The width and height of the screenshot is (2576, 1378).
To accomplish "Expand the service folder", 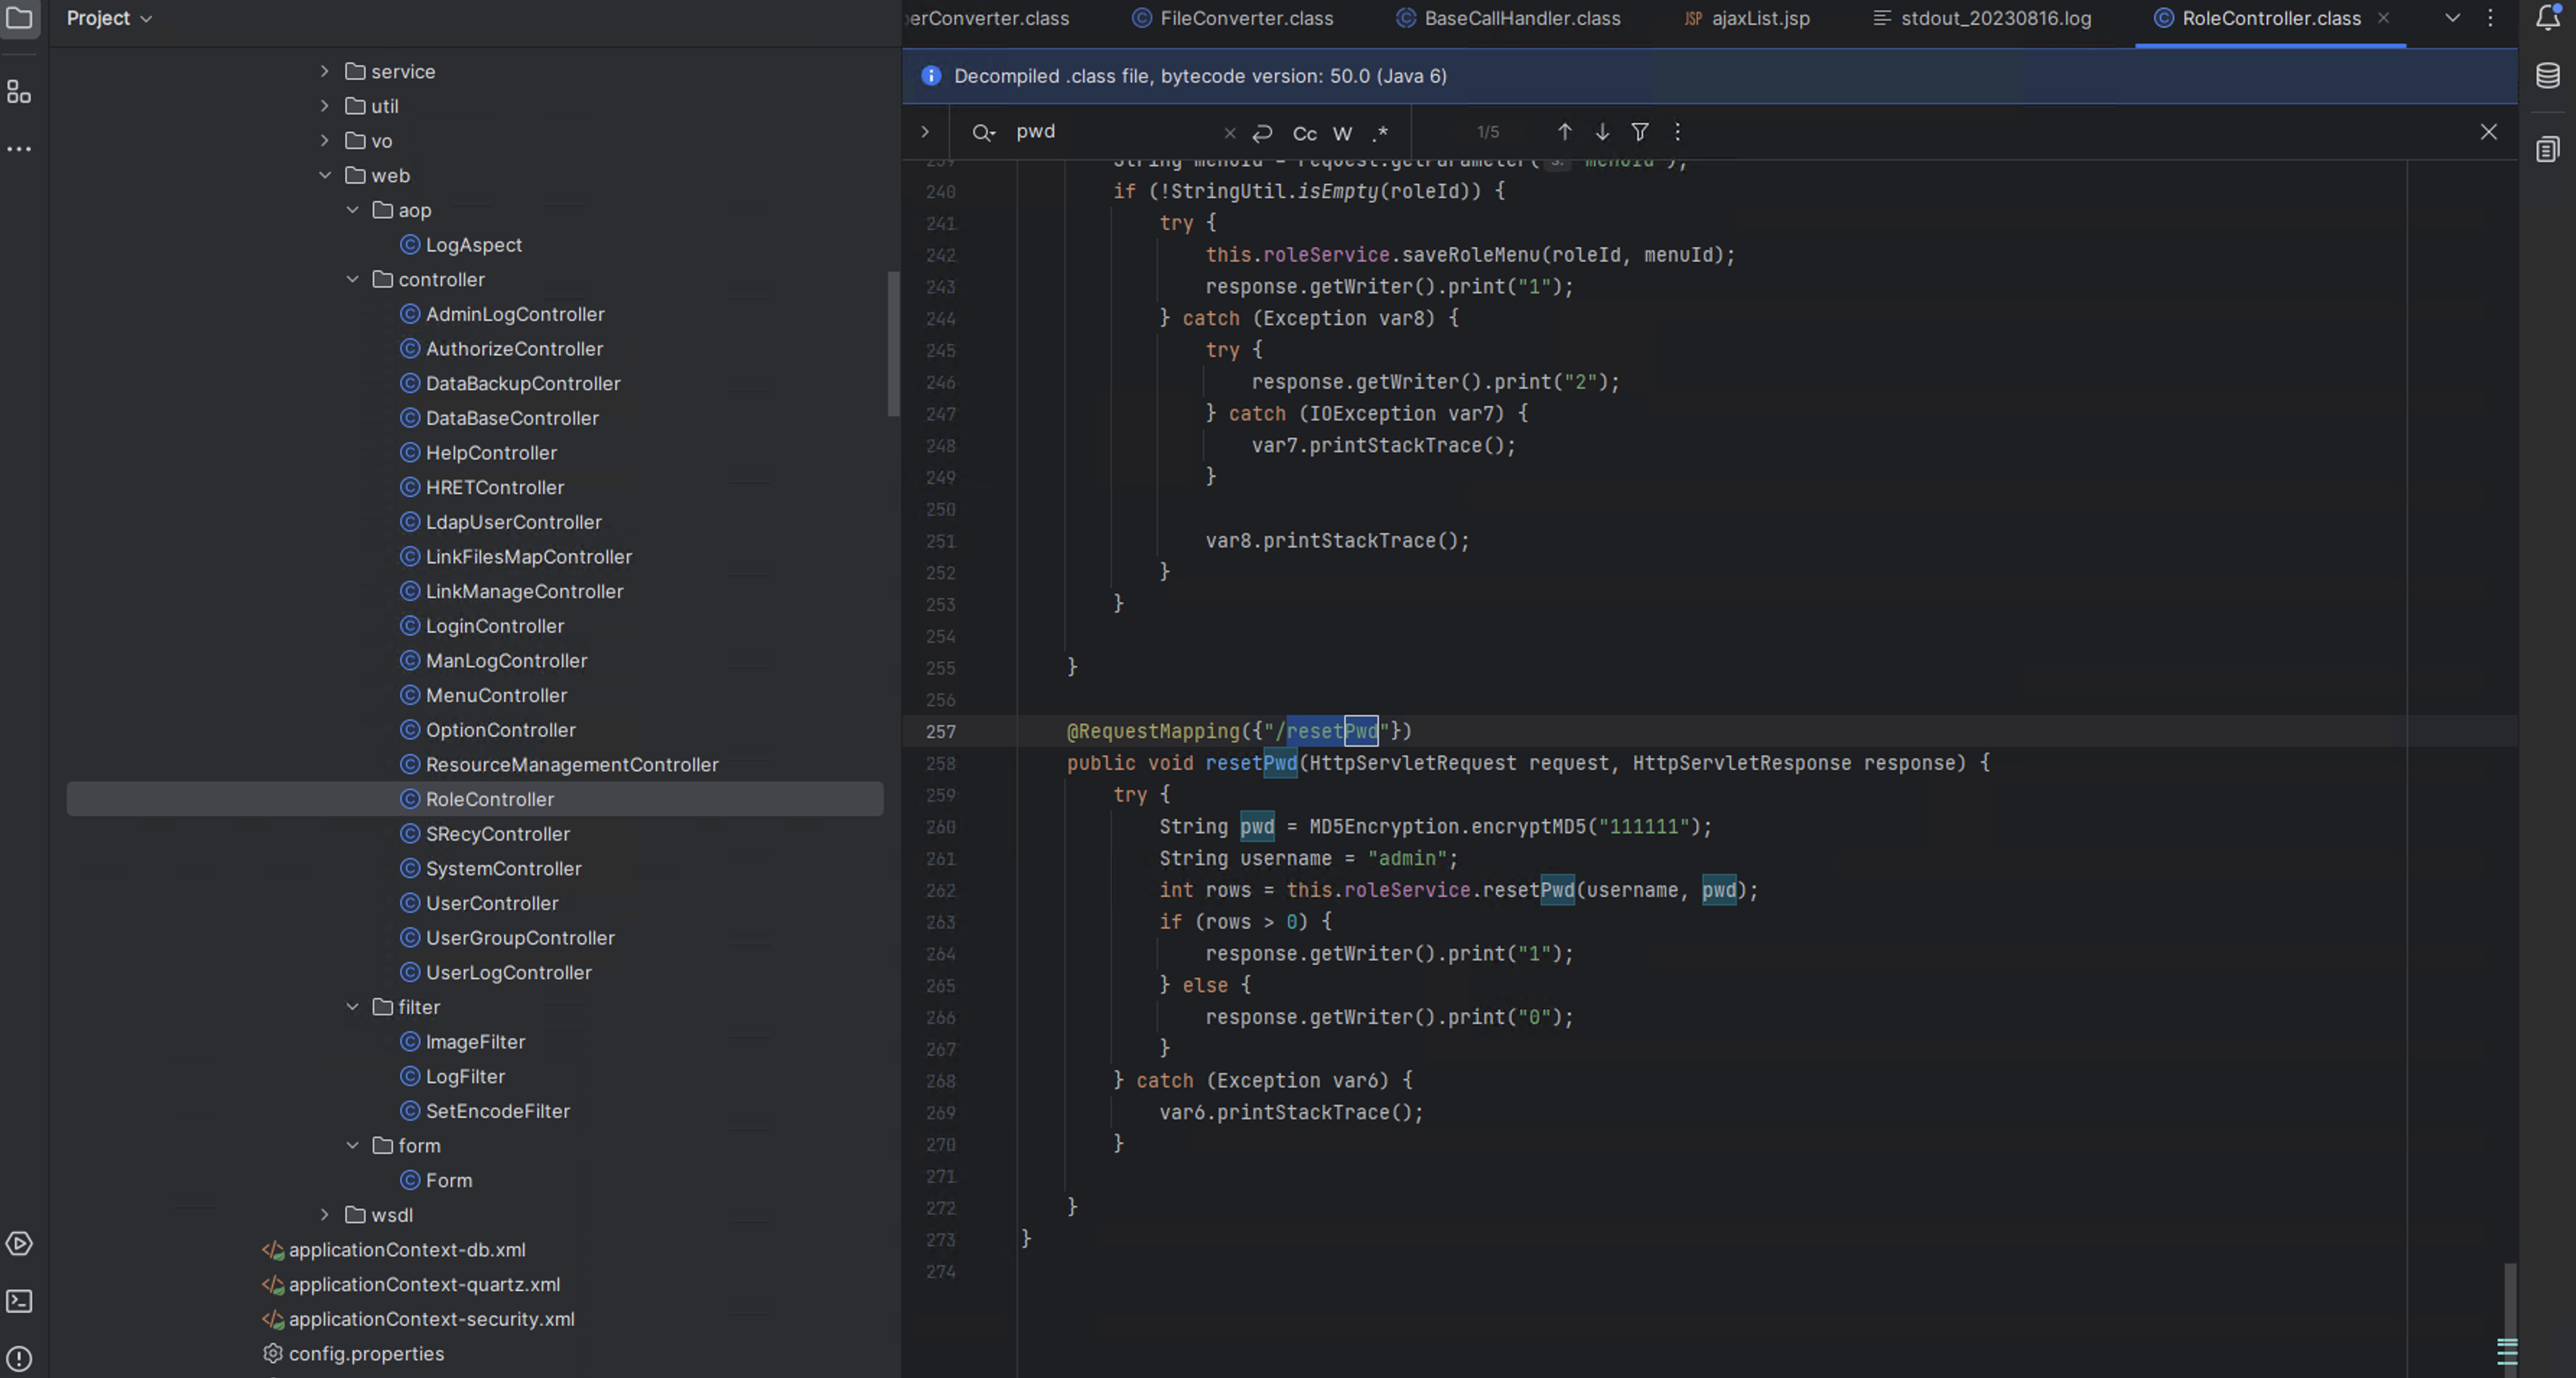I will coord(324,71).
